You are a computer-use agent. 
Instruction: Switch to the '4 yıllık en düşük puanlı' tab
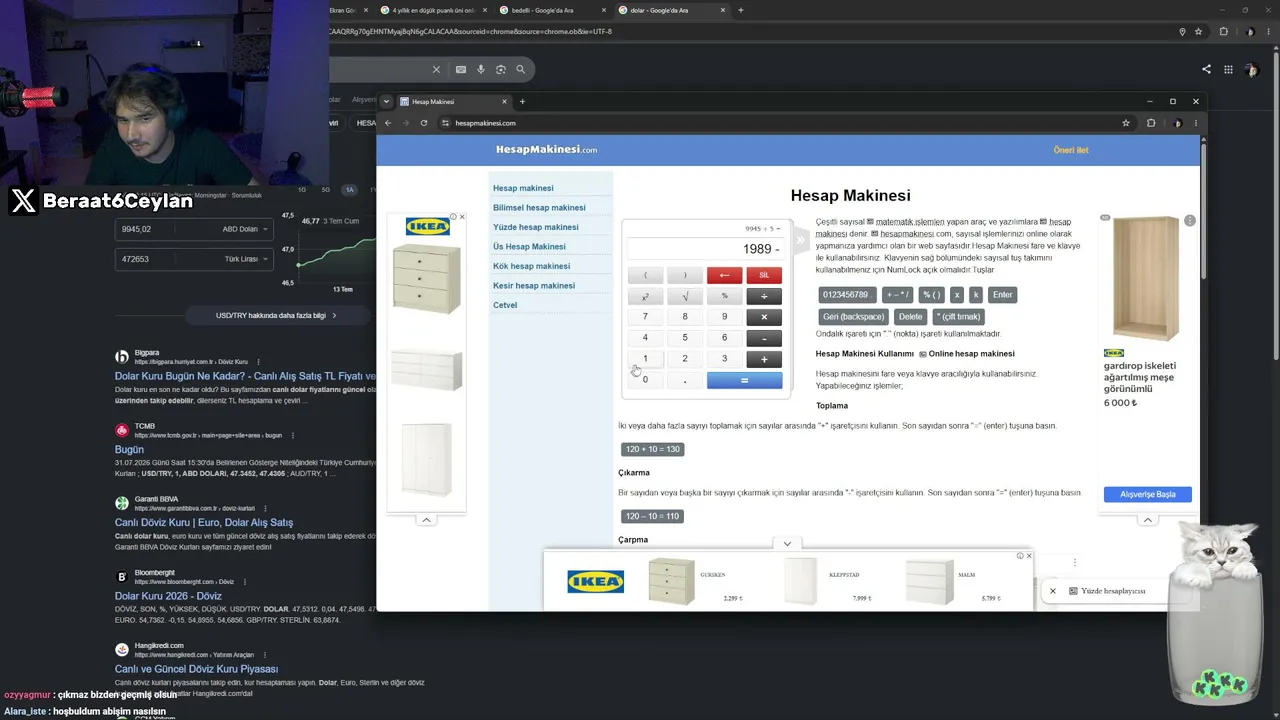coord(434,10)
